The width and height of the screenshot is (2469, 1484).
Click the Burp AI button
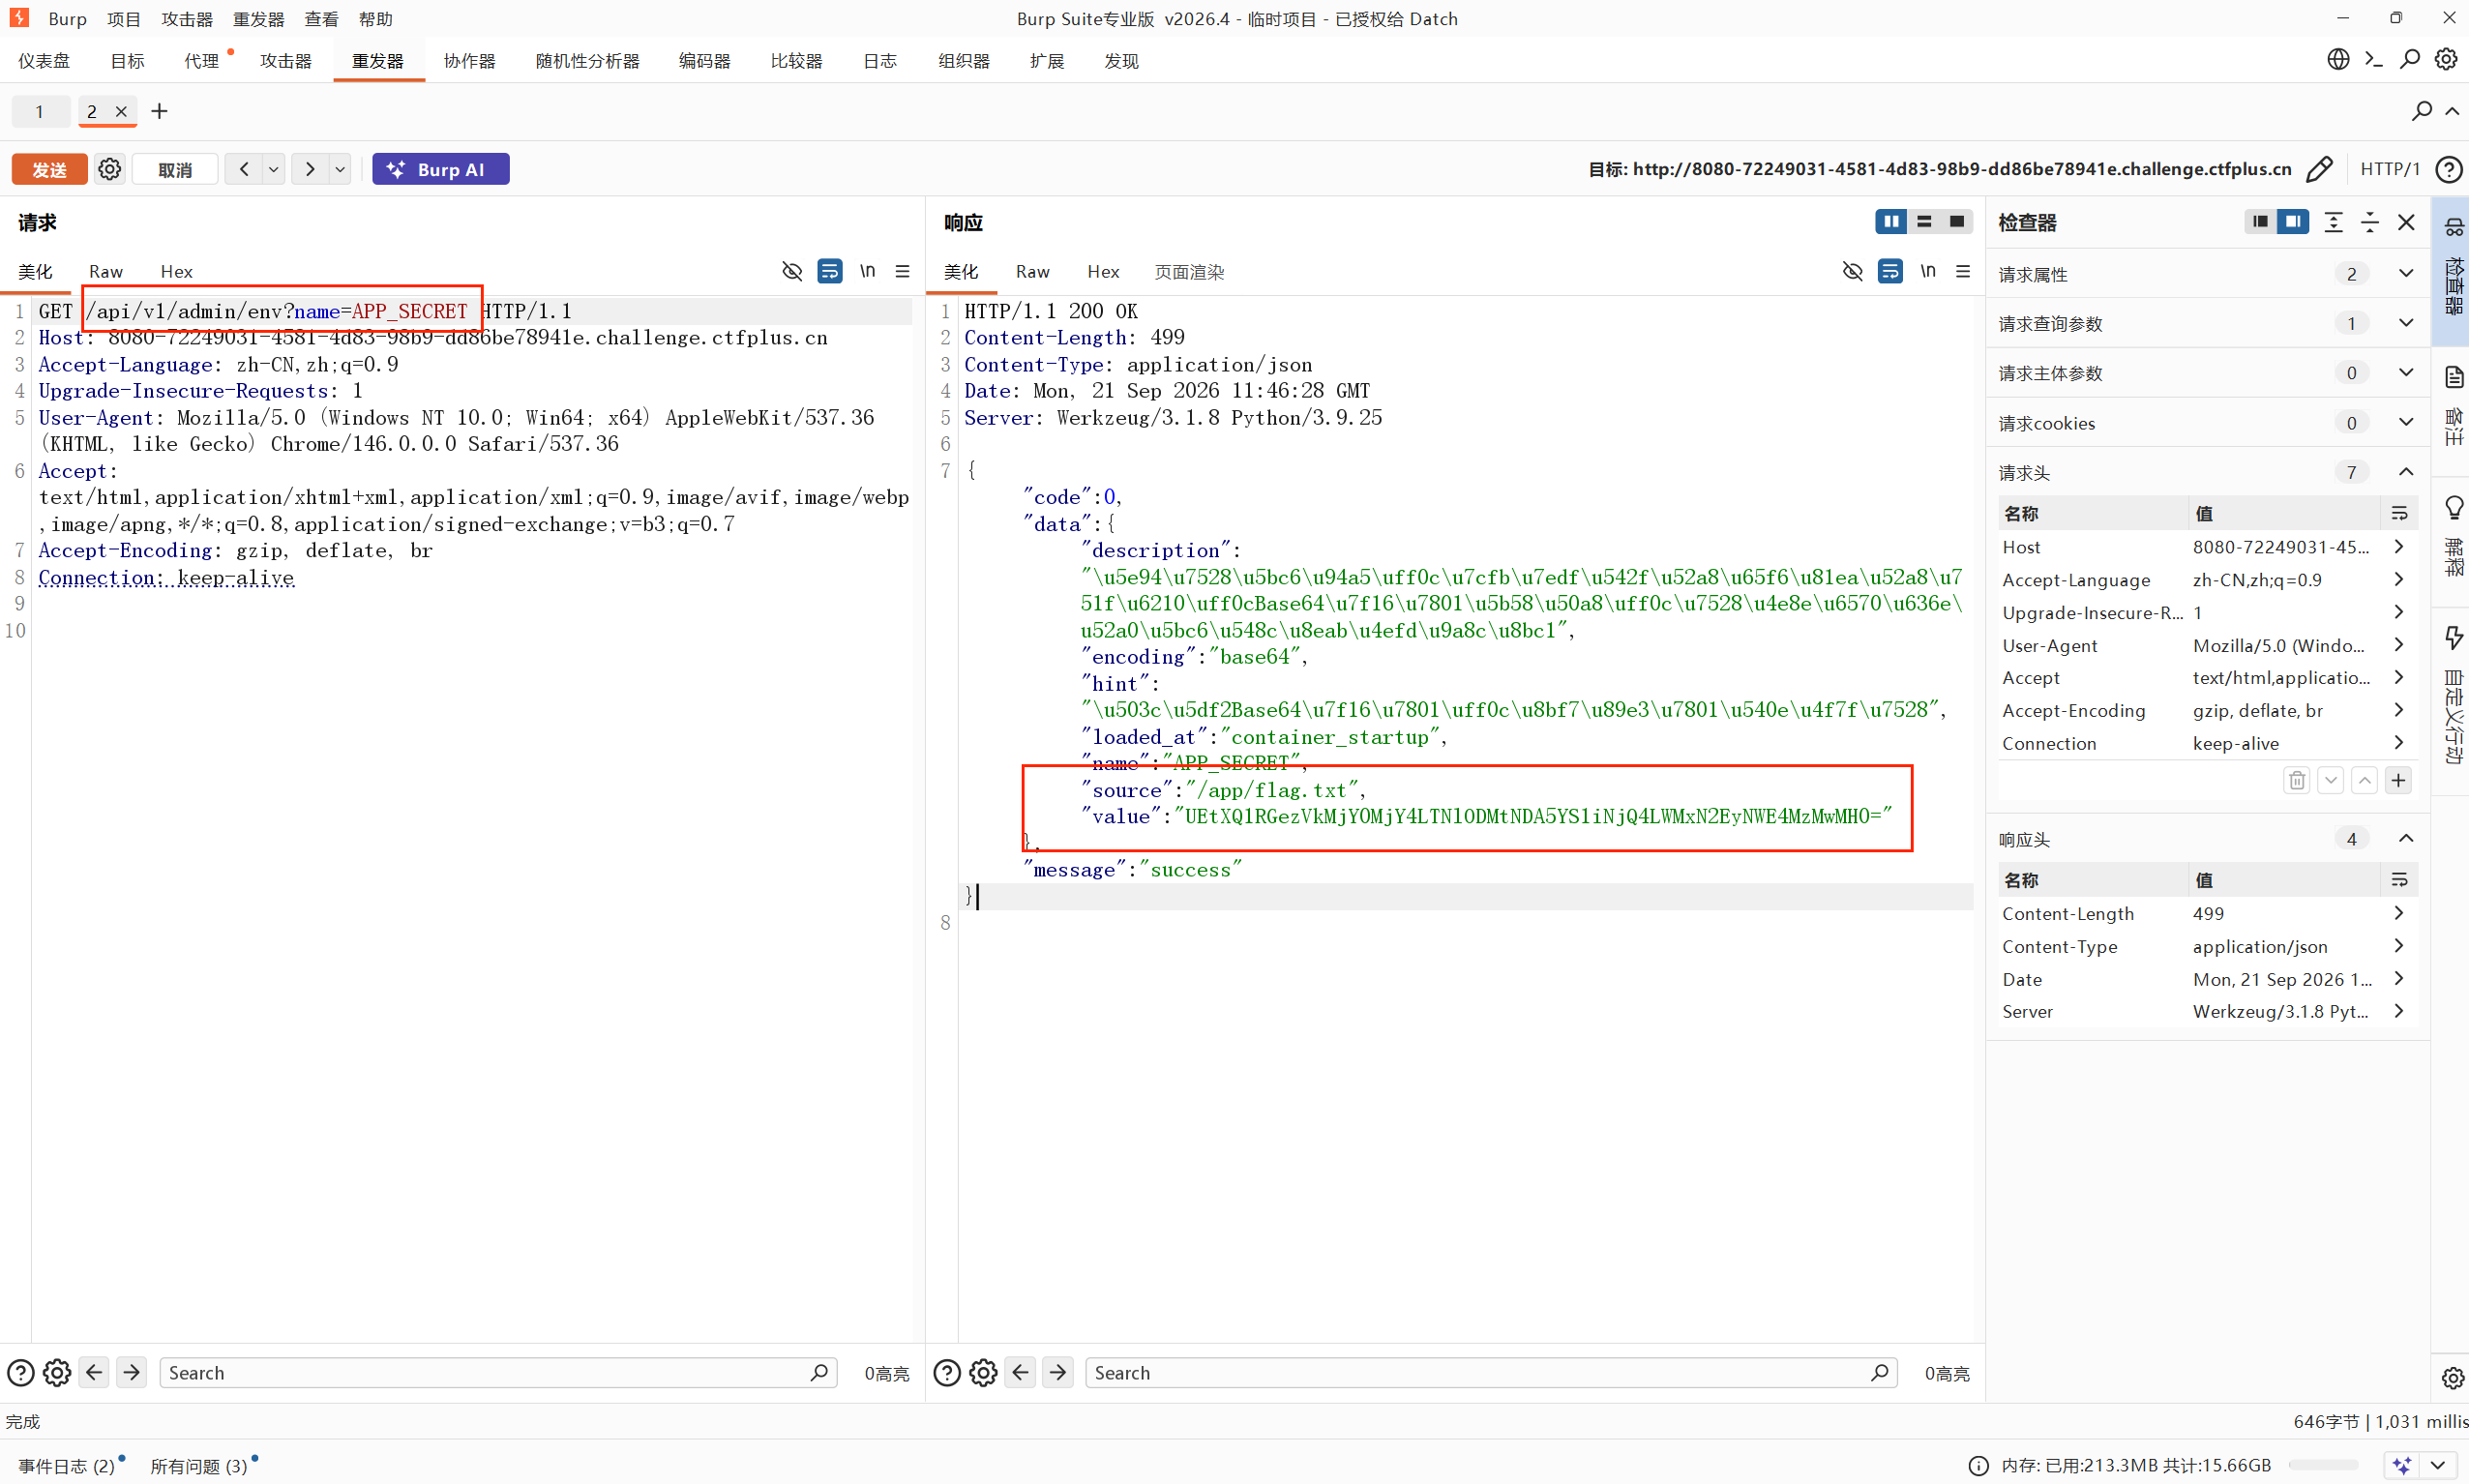click(x=441, y=169)
